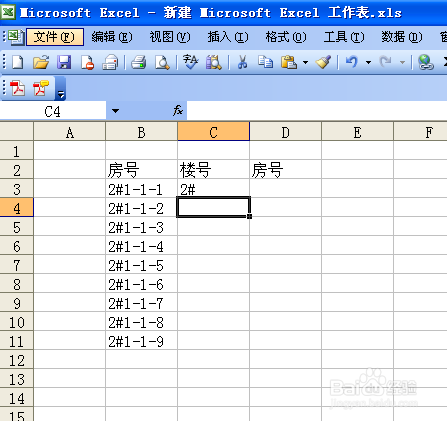Select cell containing 2#1-1-4
447x421 pixels.
coord(141,246)
